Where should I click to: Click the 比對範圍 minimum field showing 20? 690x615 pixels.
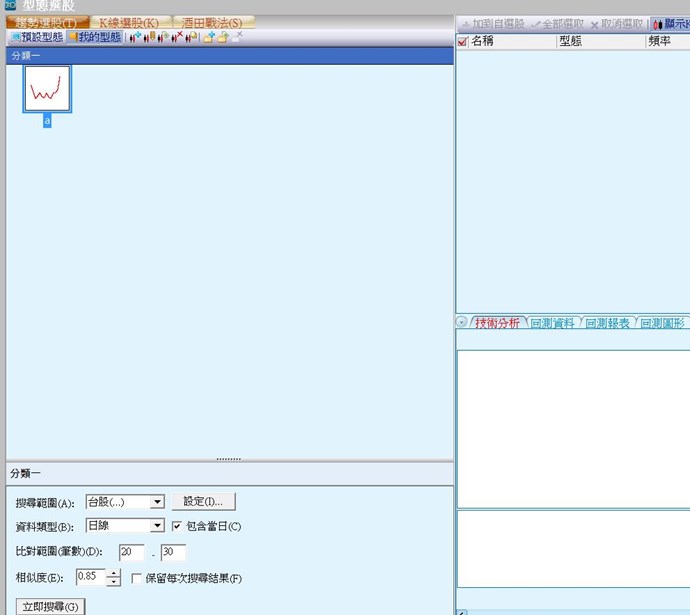(x=131, y=552)
